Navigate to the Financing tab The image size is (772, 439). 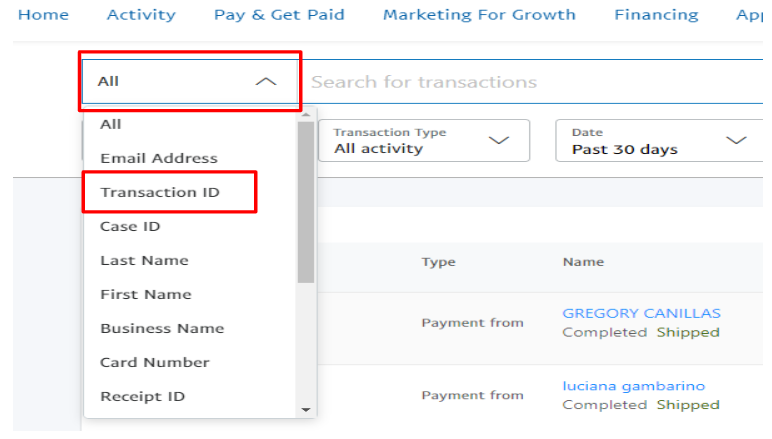click(x=656, y=15)
